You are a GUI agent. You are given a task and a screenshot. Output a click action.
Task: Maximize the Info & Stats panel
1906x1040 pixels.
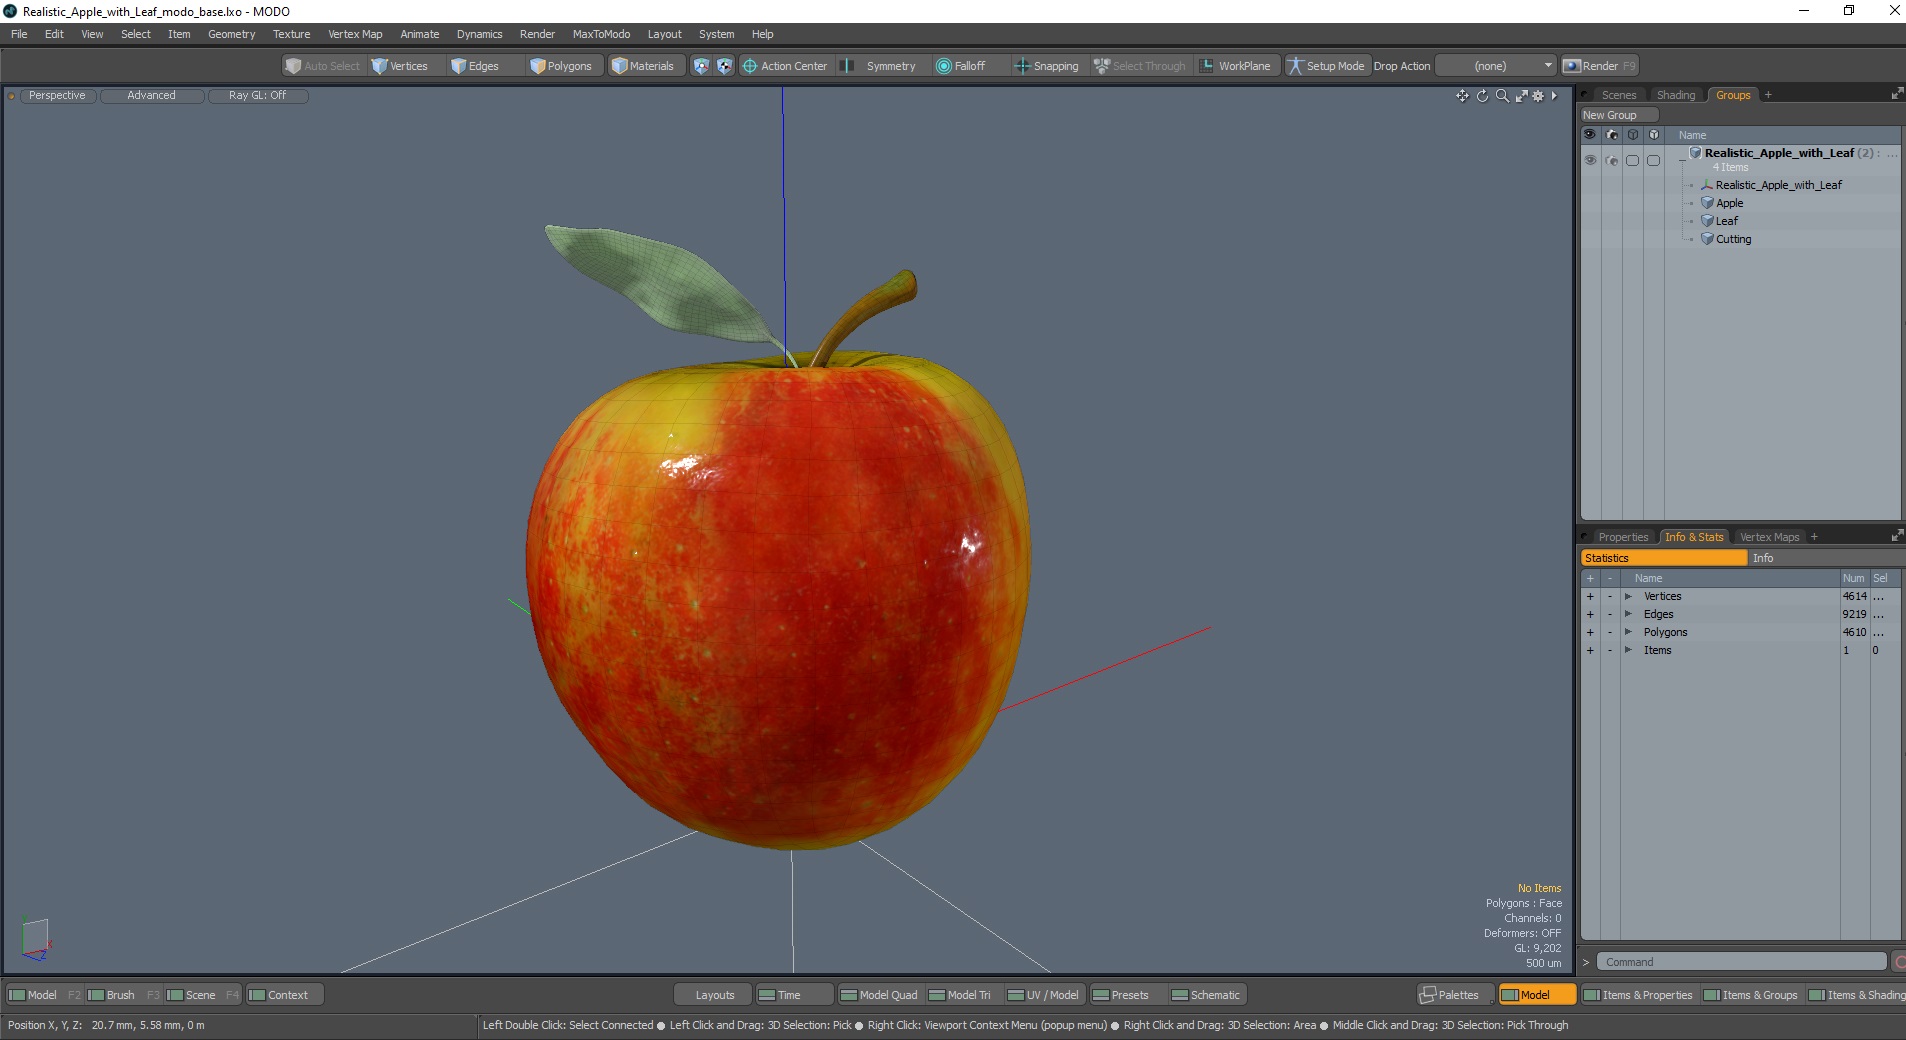(x=1897, y=537)
